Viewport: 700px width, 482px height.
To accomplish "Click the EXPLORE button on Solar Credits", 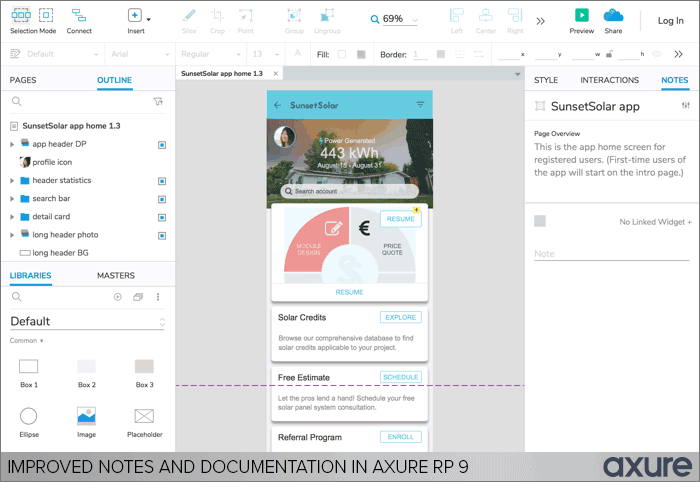I will point(400,317).
